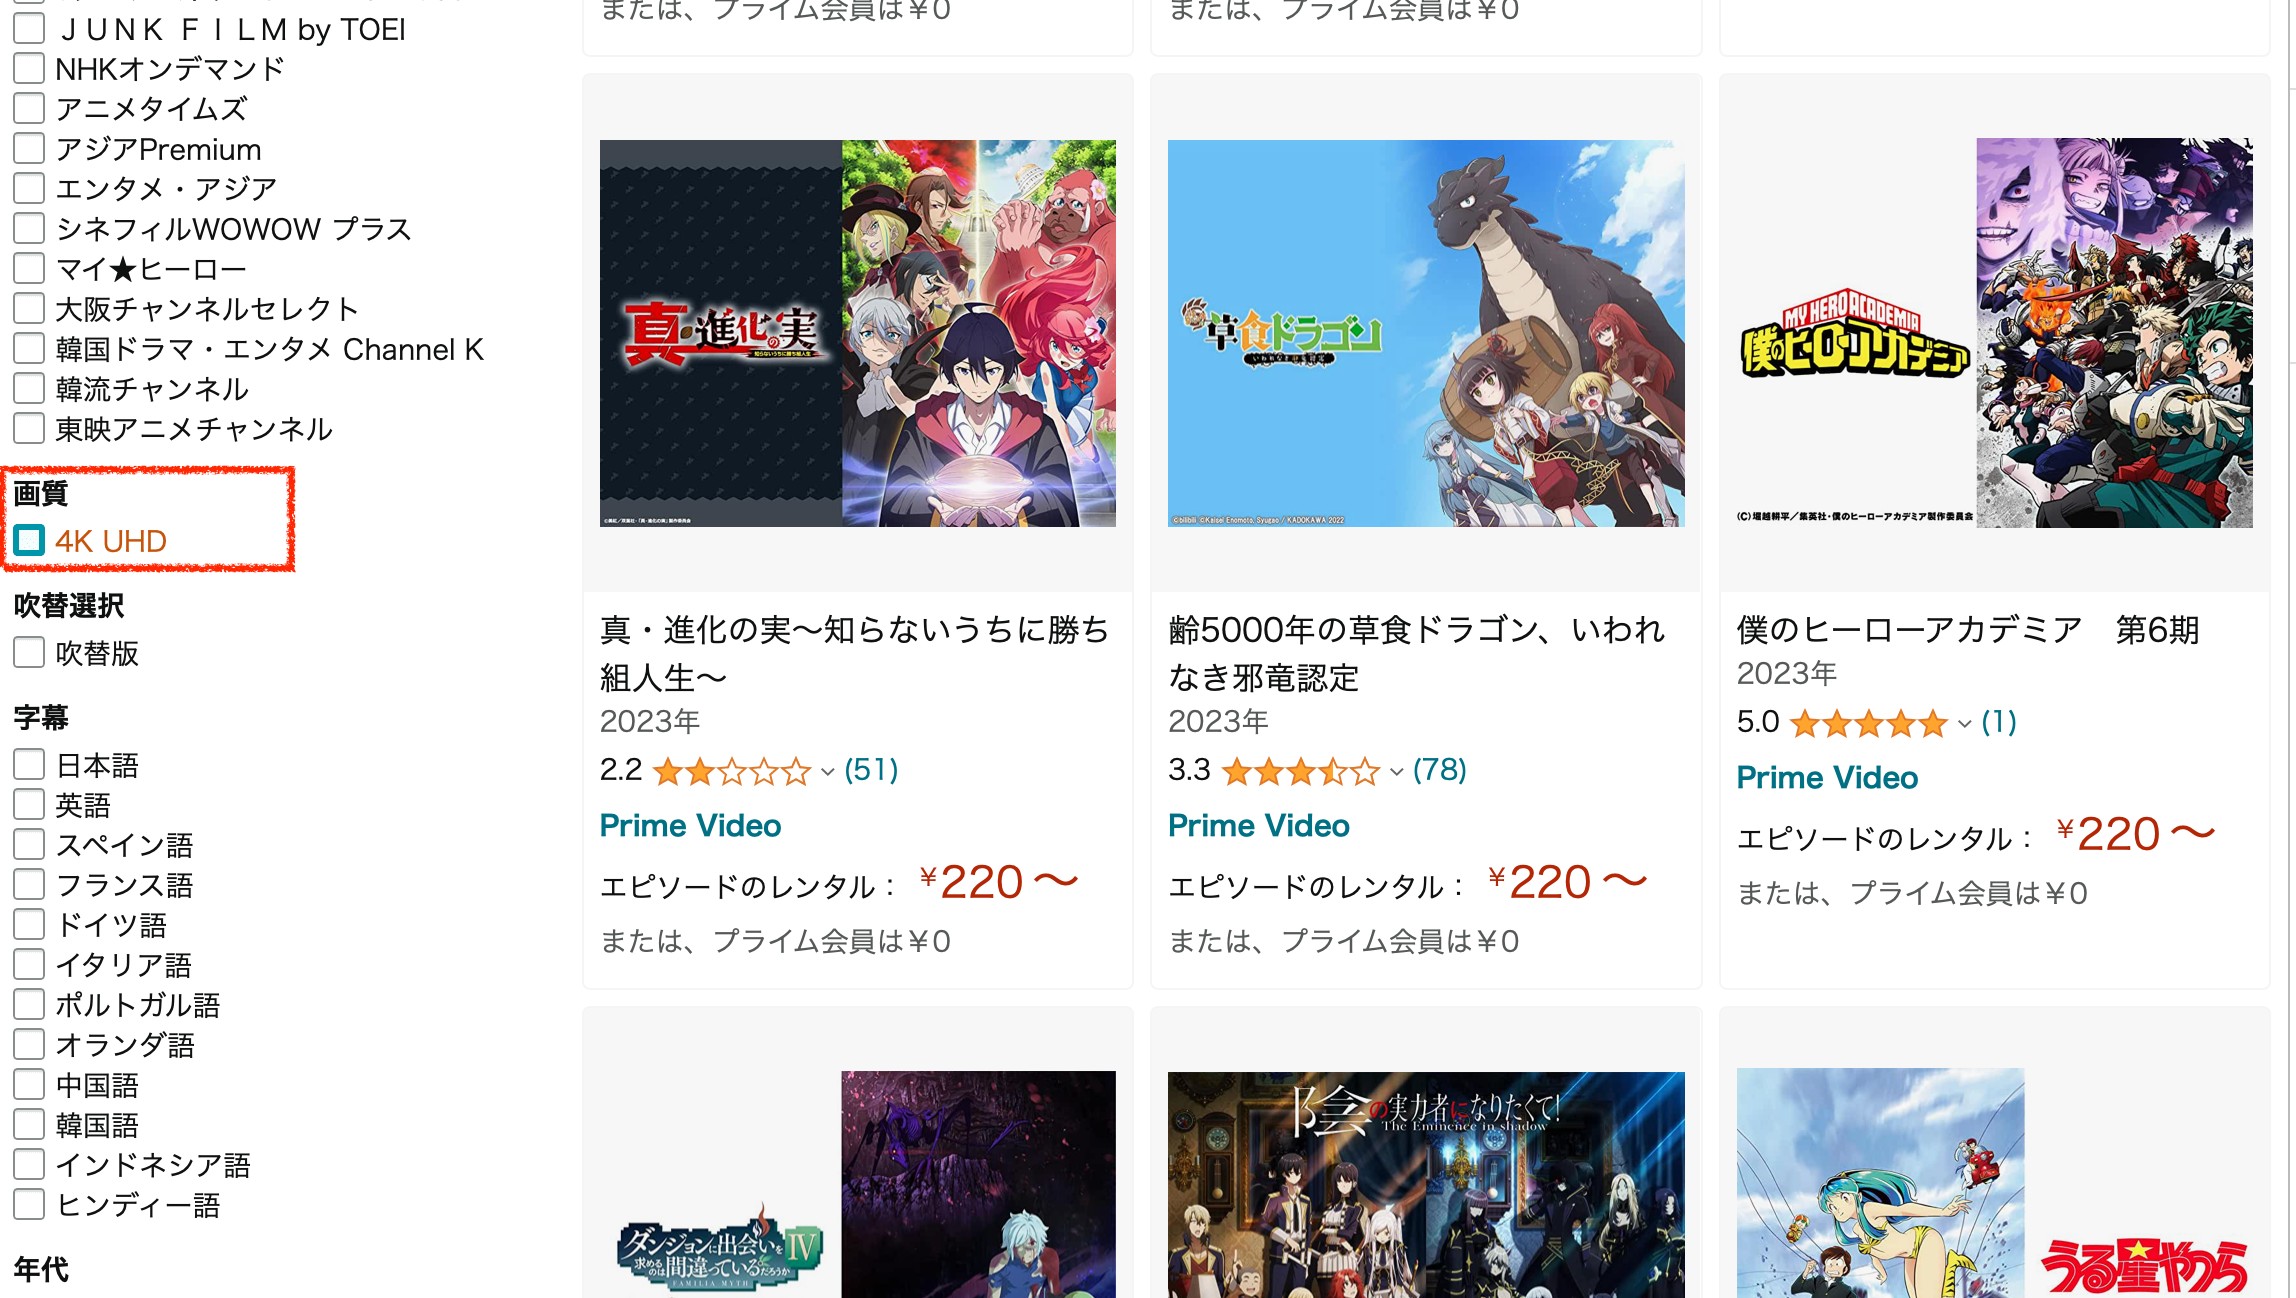
Task: Tick the 日本語 subtitle checkbox
Action: click(x=29, y=765)
